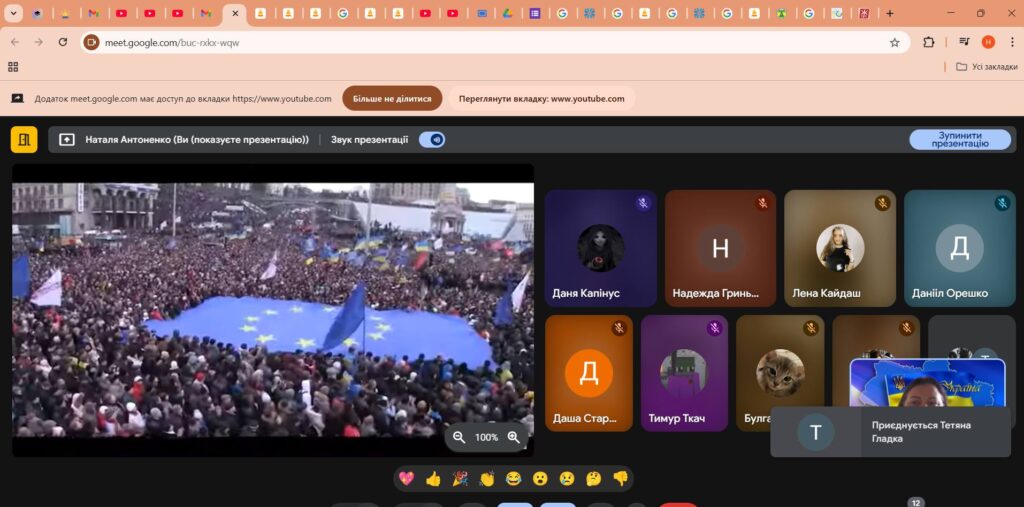The height and width of the screenshot is (507, 1024).
Task: Click the Переглянути вкладку youtube.com button
Action: click(541, 99)
